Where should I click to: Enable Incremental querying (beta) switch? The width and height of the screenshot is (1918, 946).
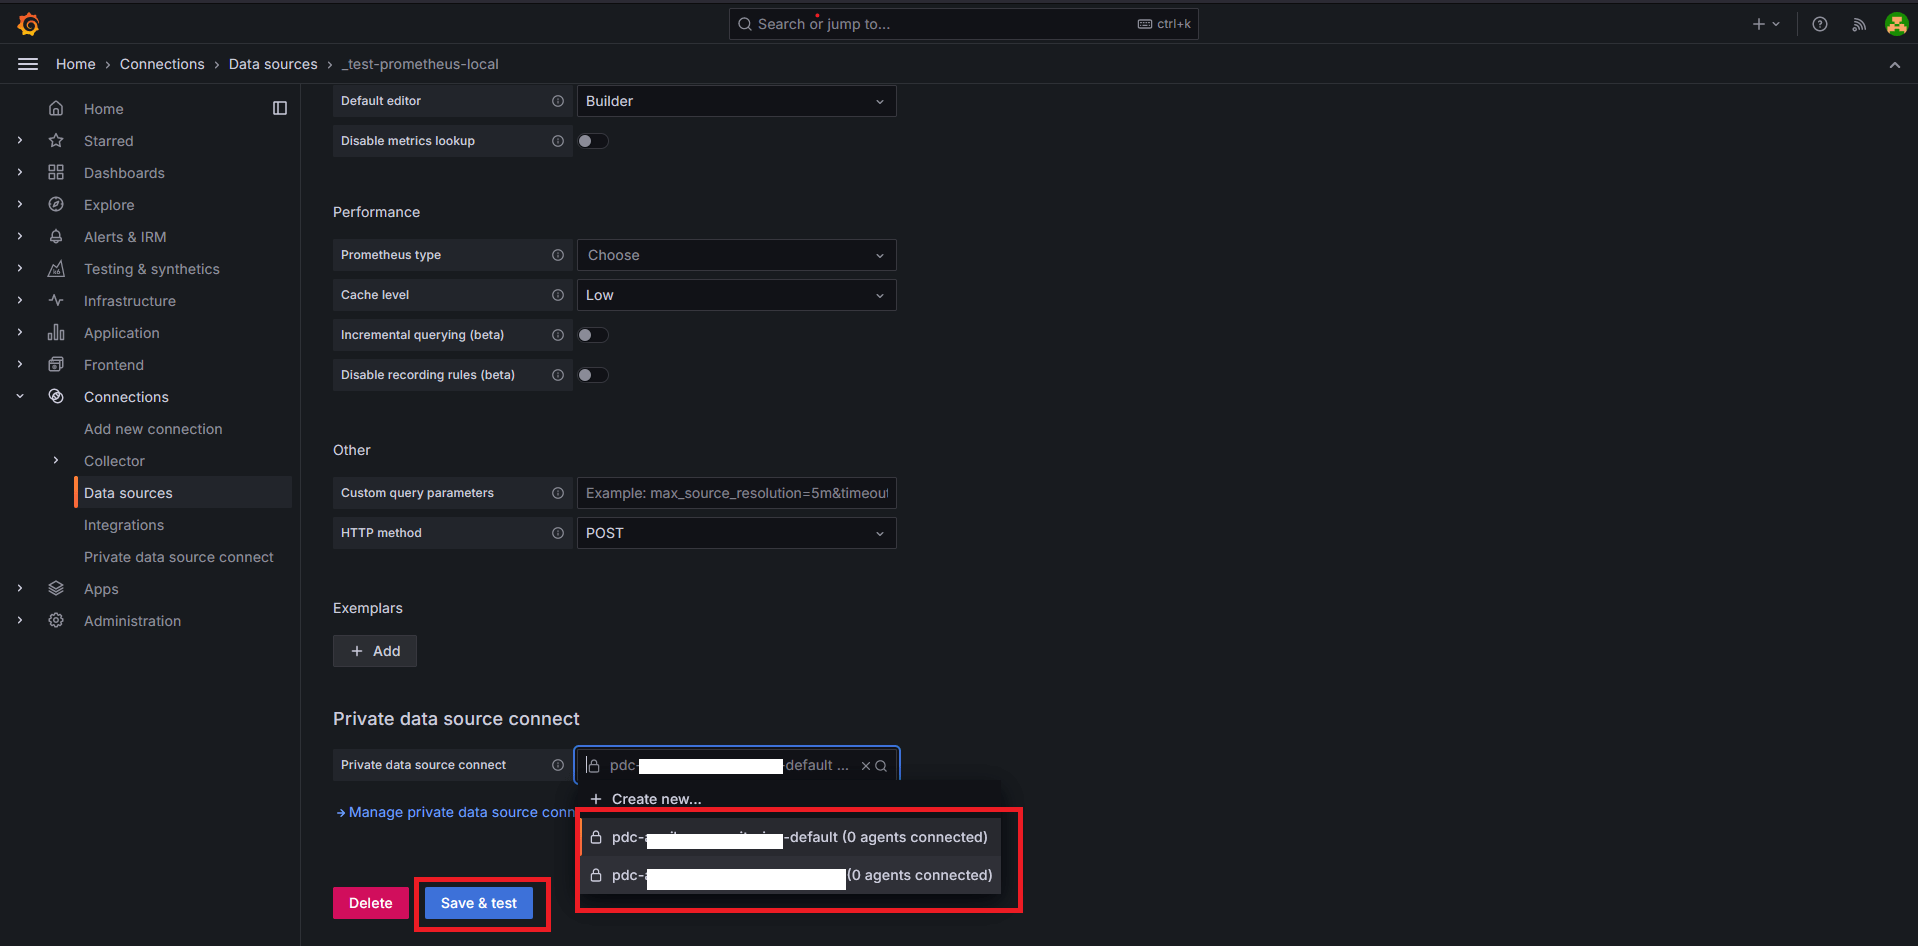(x=593, y=335)
